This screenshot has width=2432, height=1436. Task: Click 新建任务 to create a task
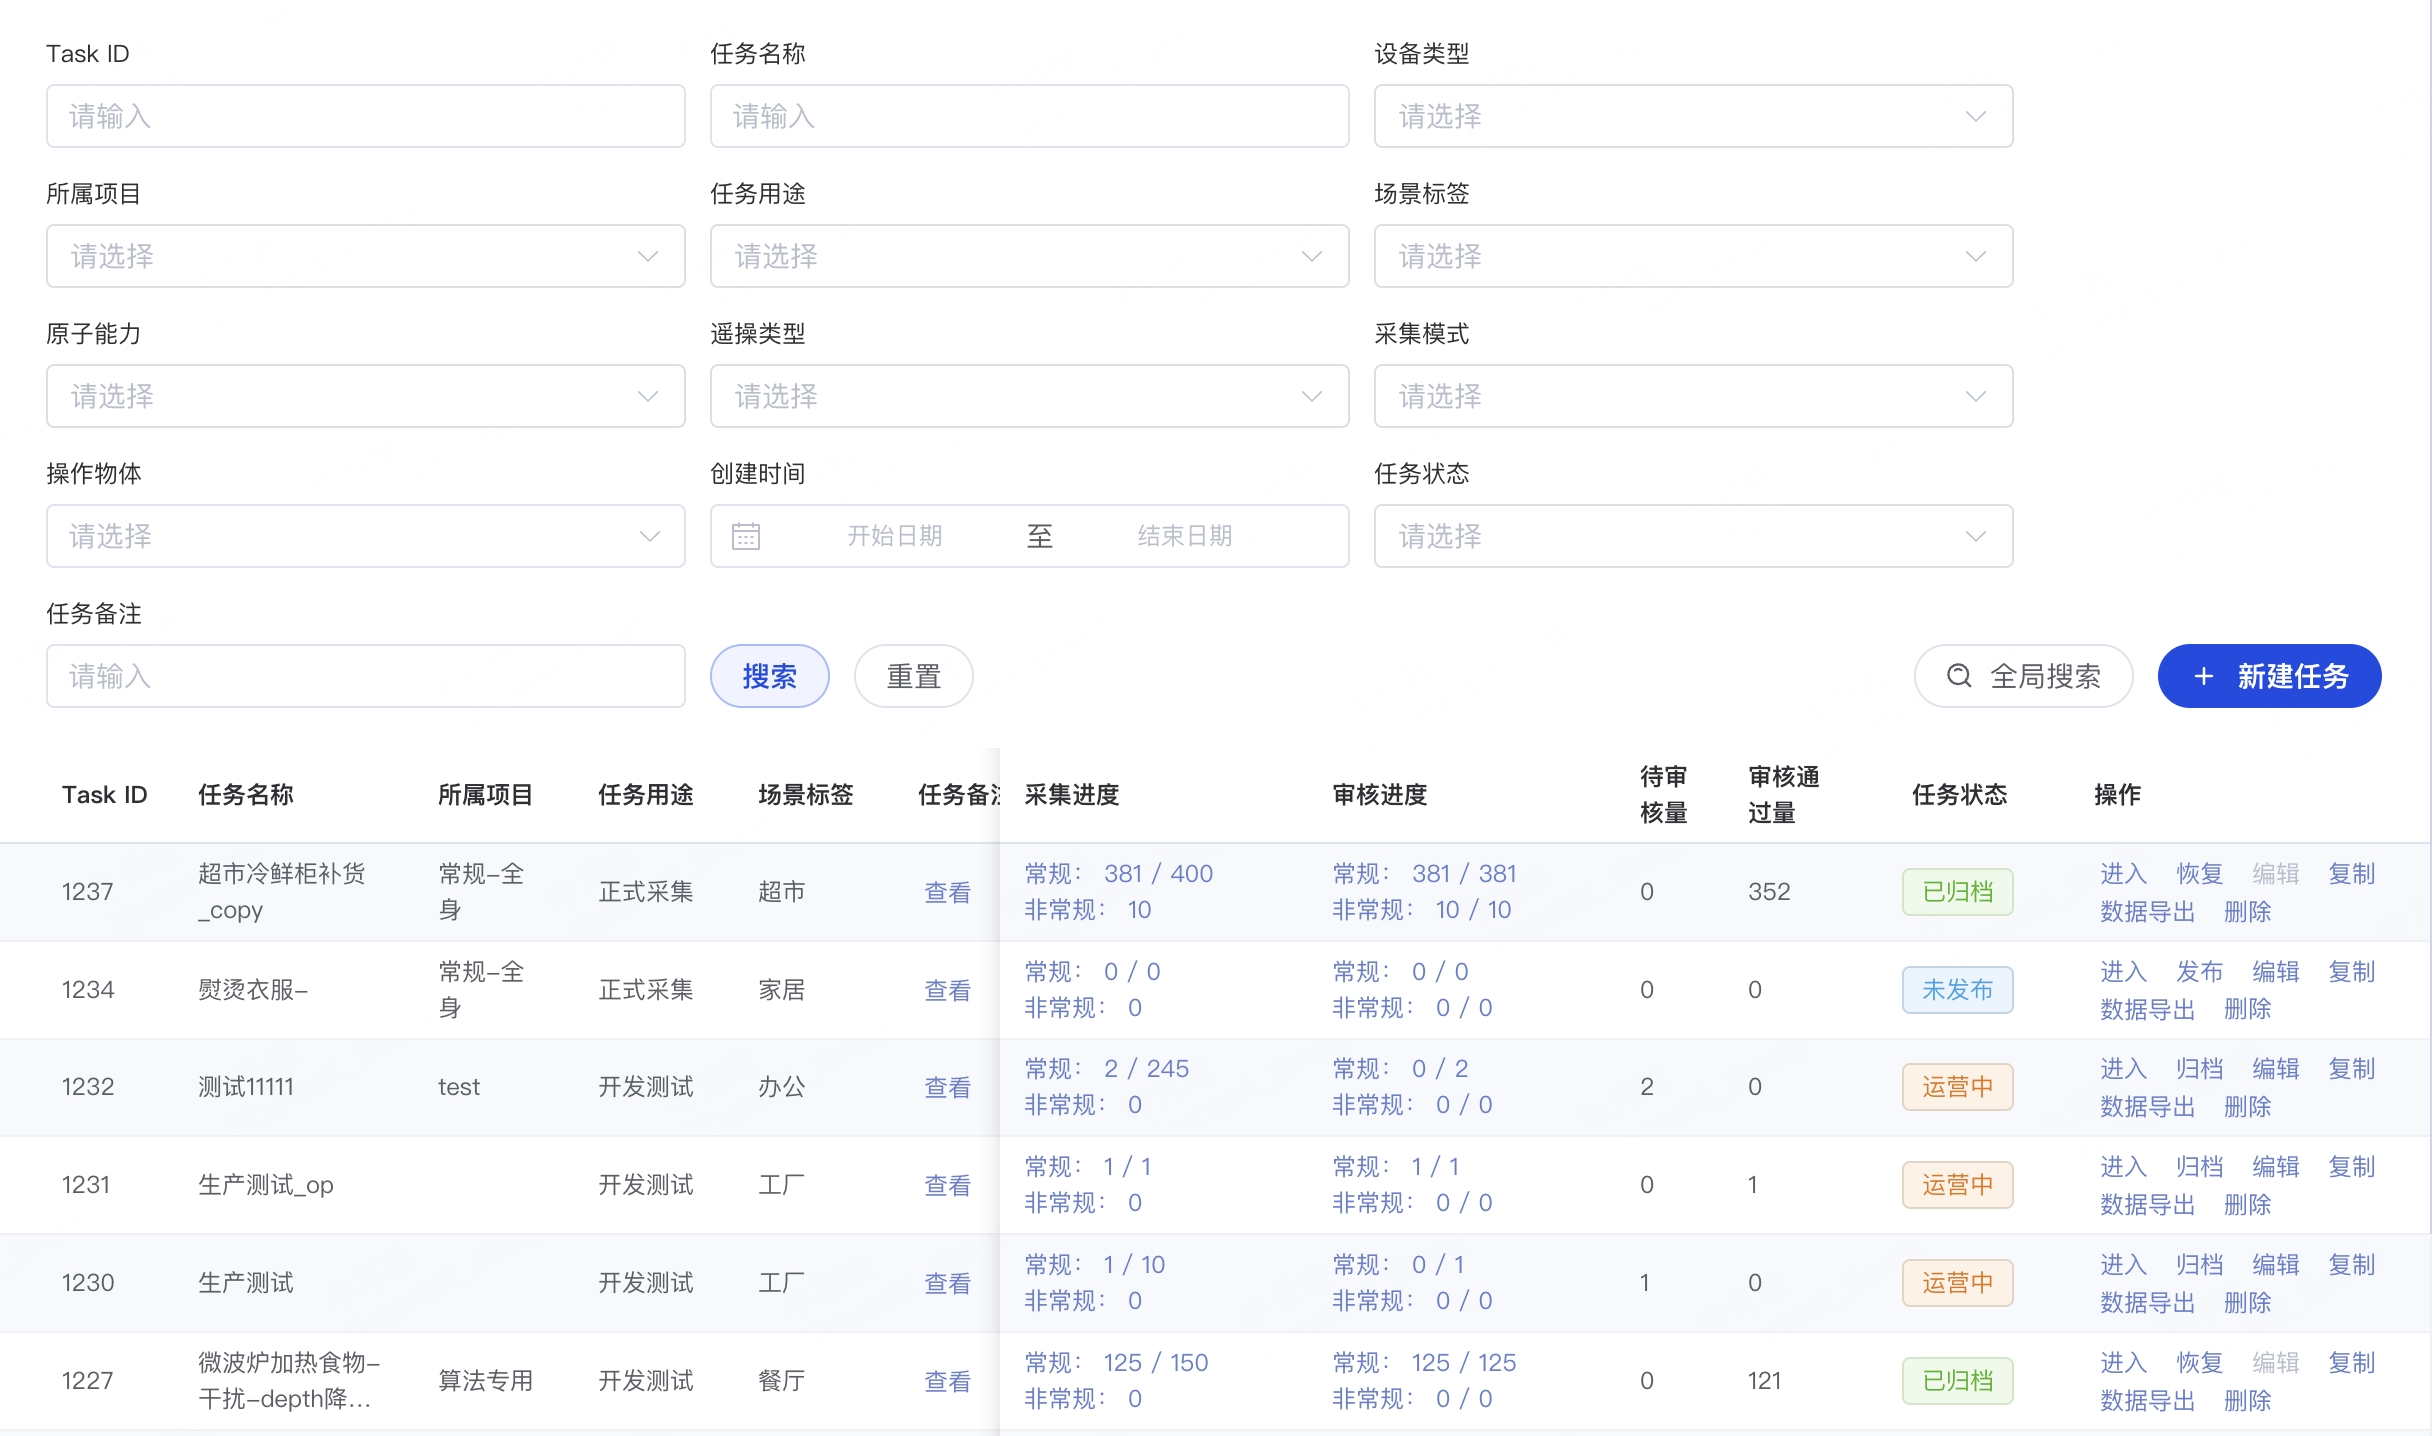[2270, 676]
